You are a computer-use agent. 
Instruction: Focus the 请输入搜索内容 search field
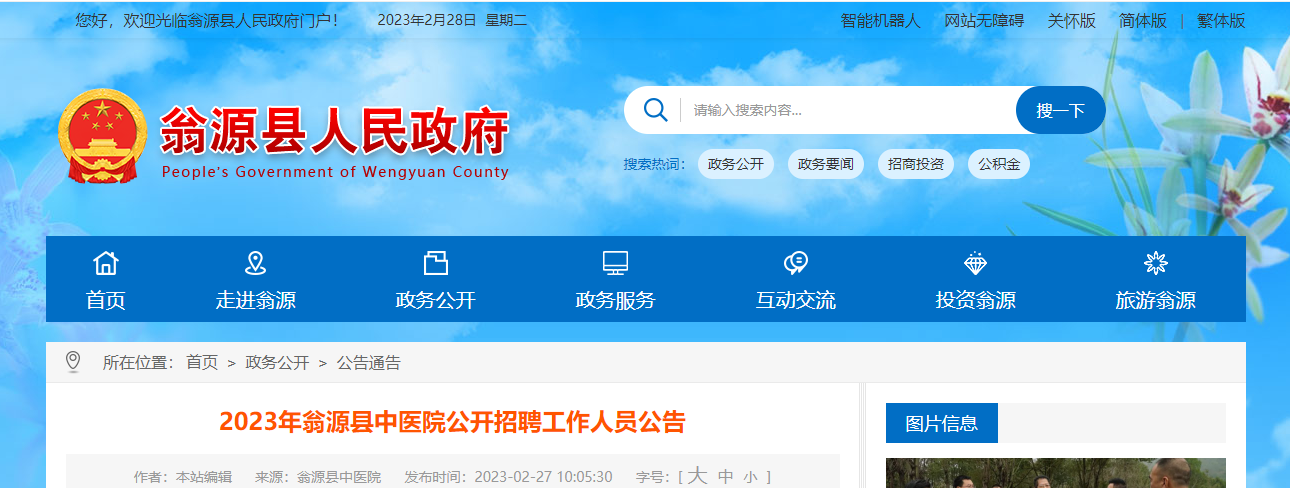click(x=848, y=110)
